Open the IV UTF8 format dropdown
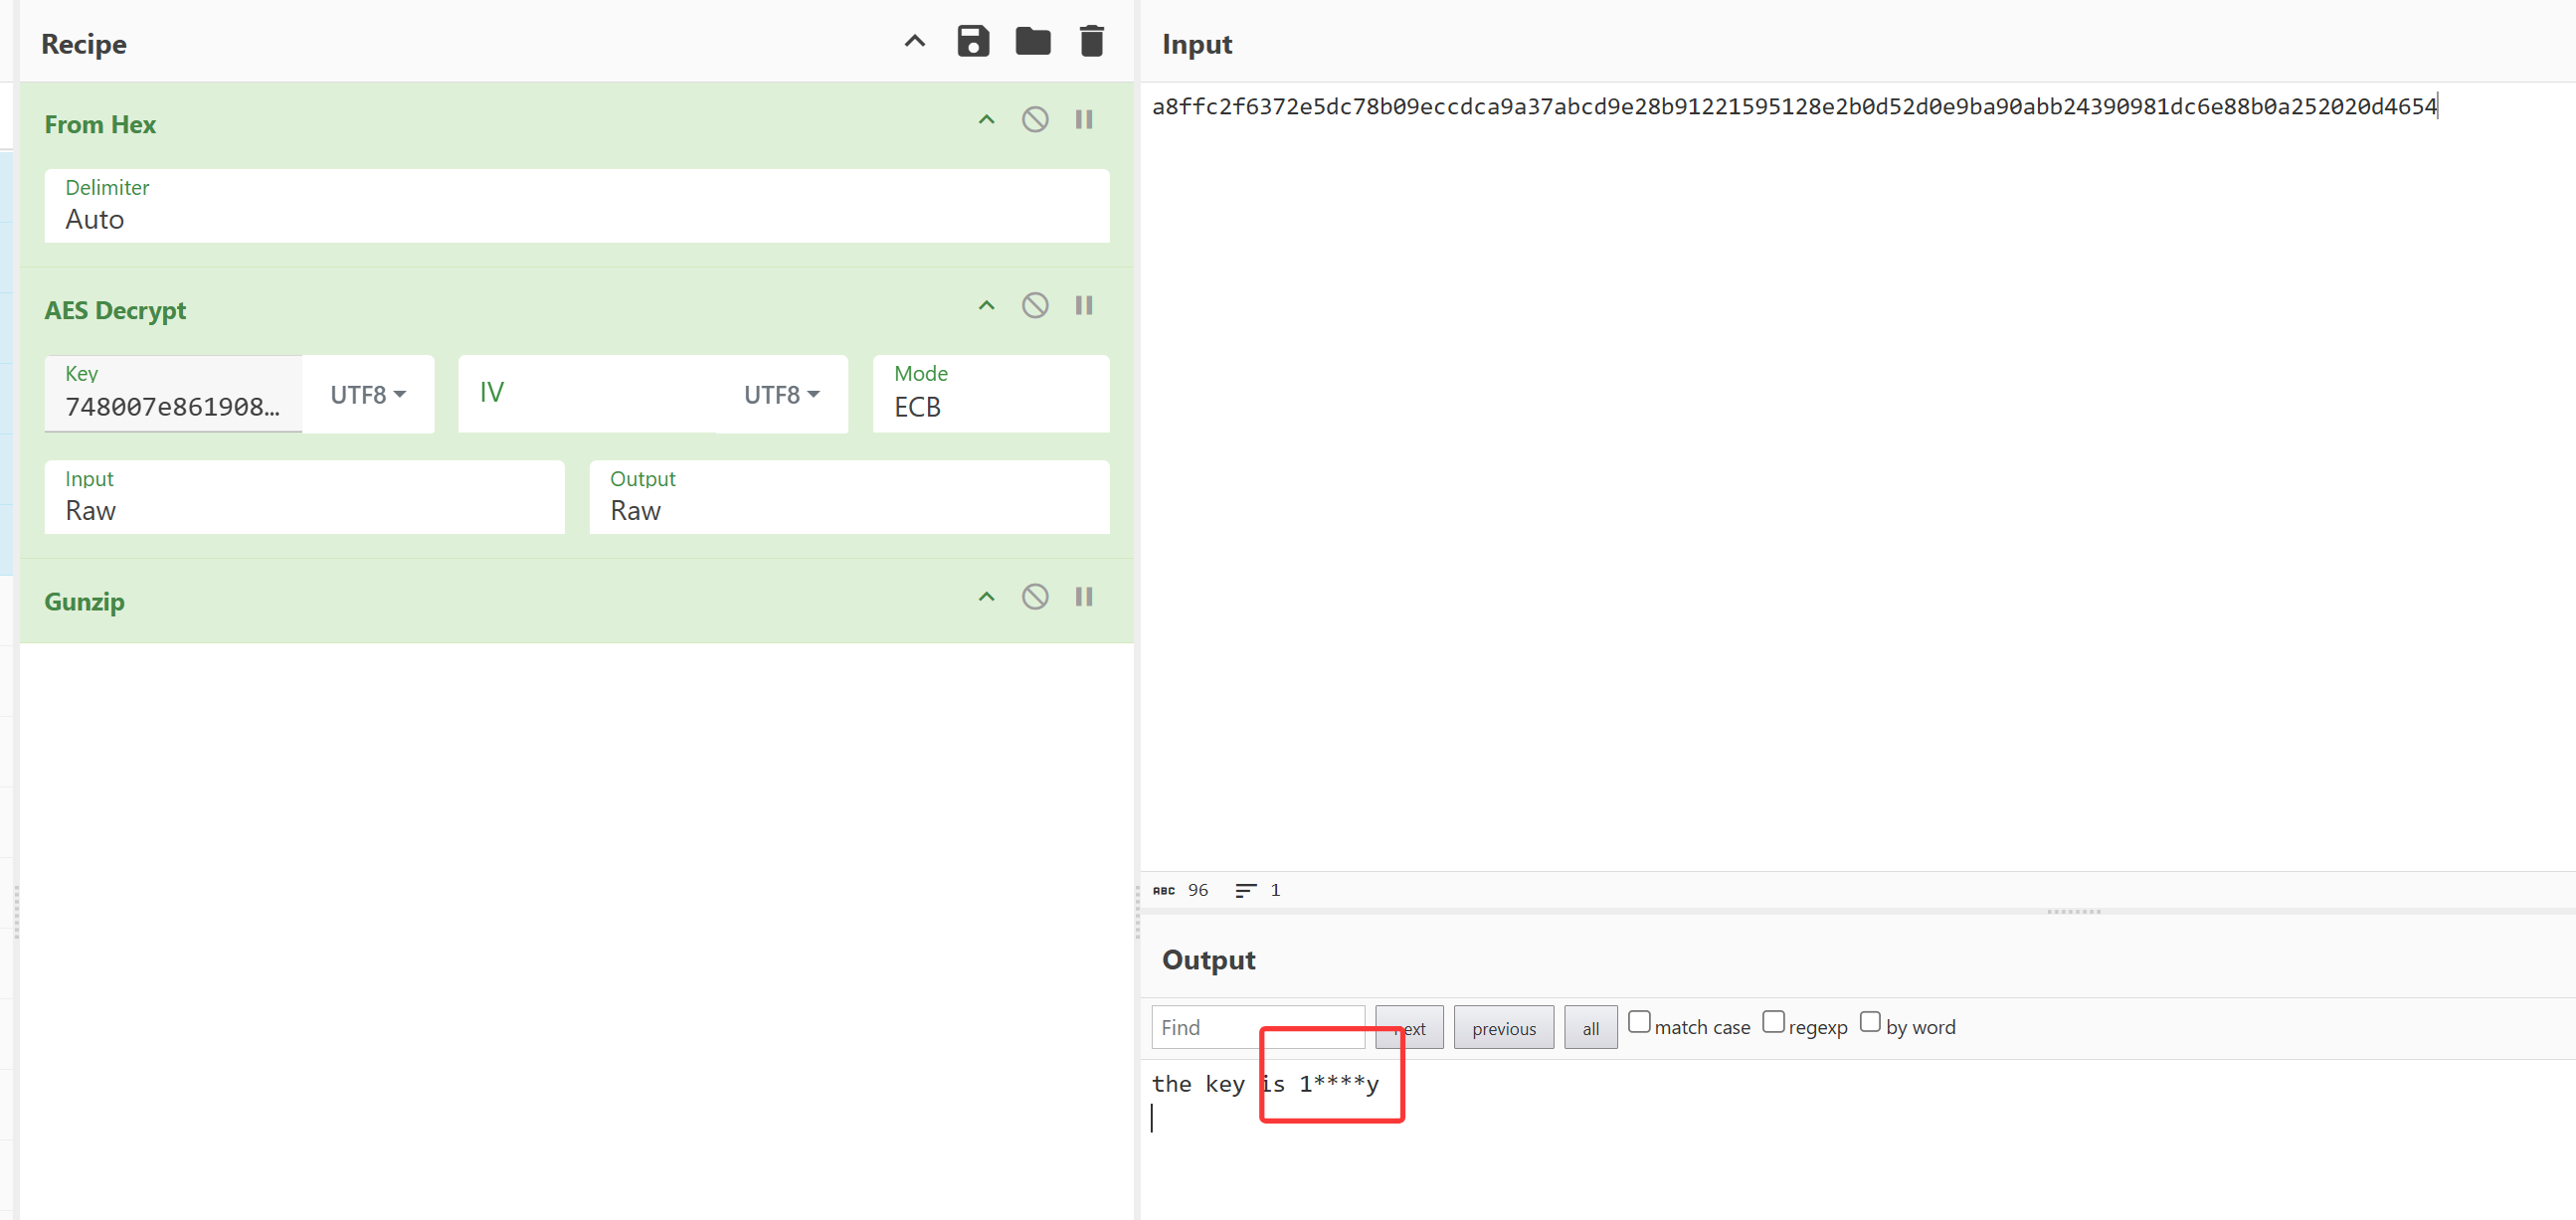This screenshot has width=2576, height=1220. (781, 395)
